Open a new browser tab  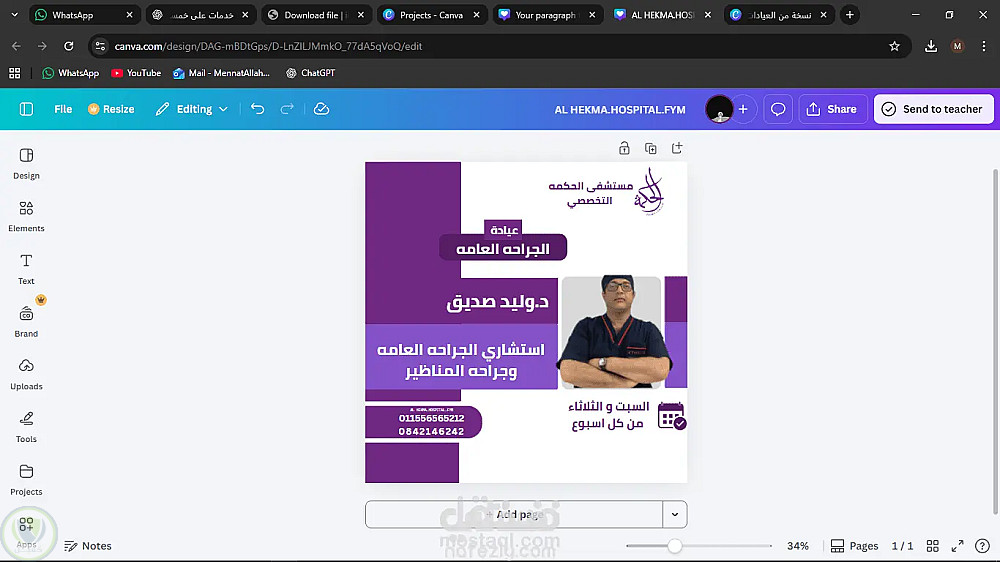(x=849, y=15)
